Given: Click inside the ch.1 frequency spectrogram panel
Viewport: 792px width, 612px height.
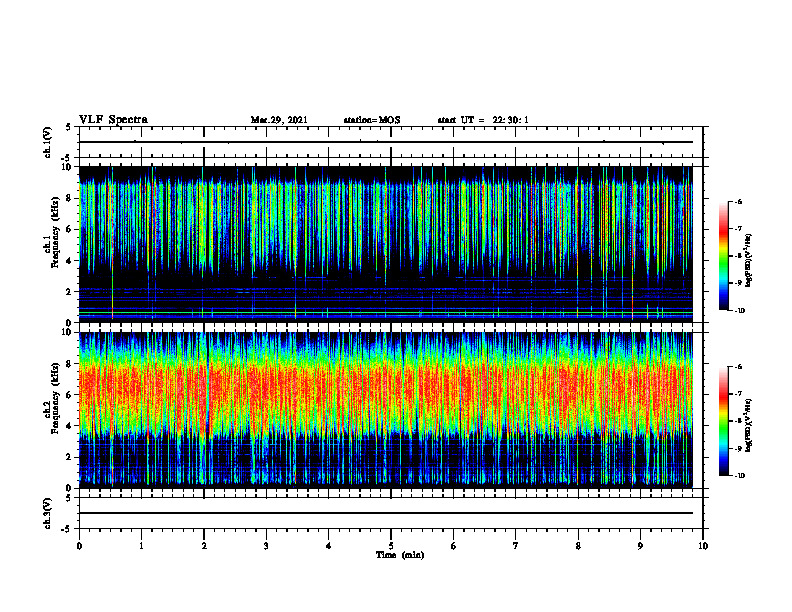Looking at the screenshot, I should tap(386, 244).
